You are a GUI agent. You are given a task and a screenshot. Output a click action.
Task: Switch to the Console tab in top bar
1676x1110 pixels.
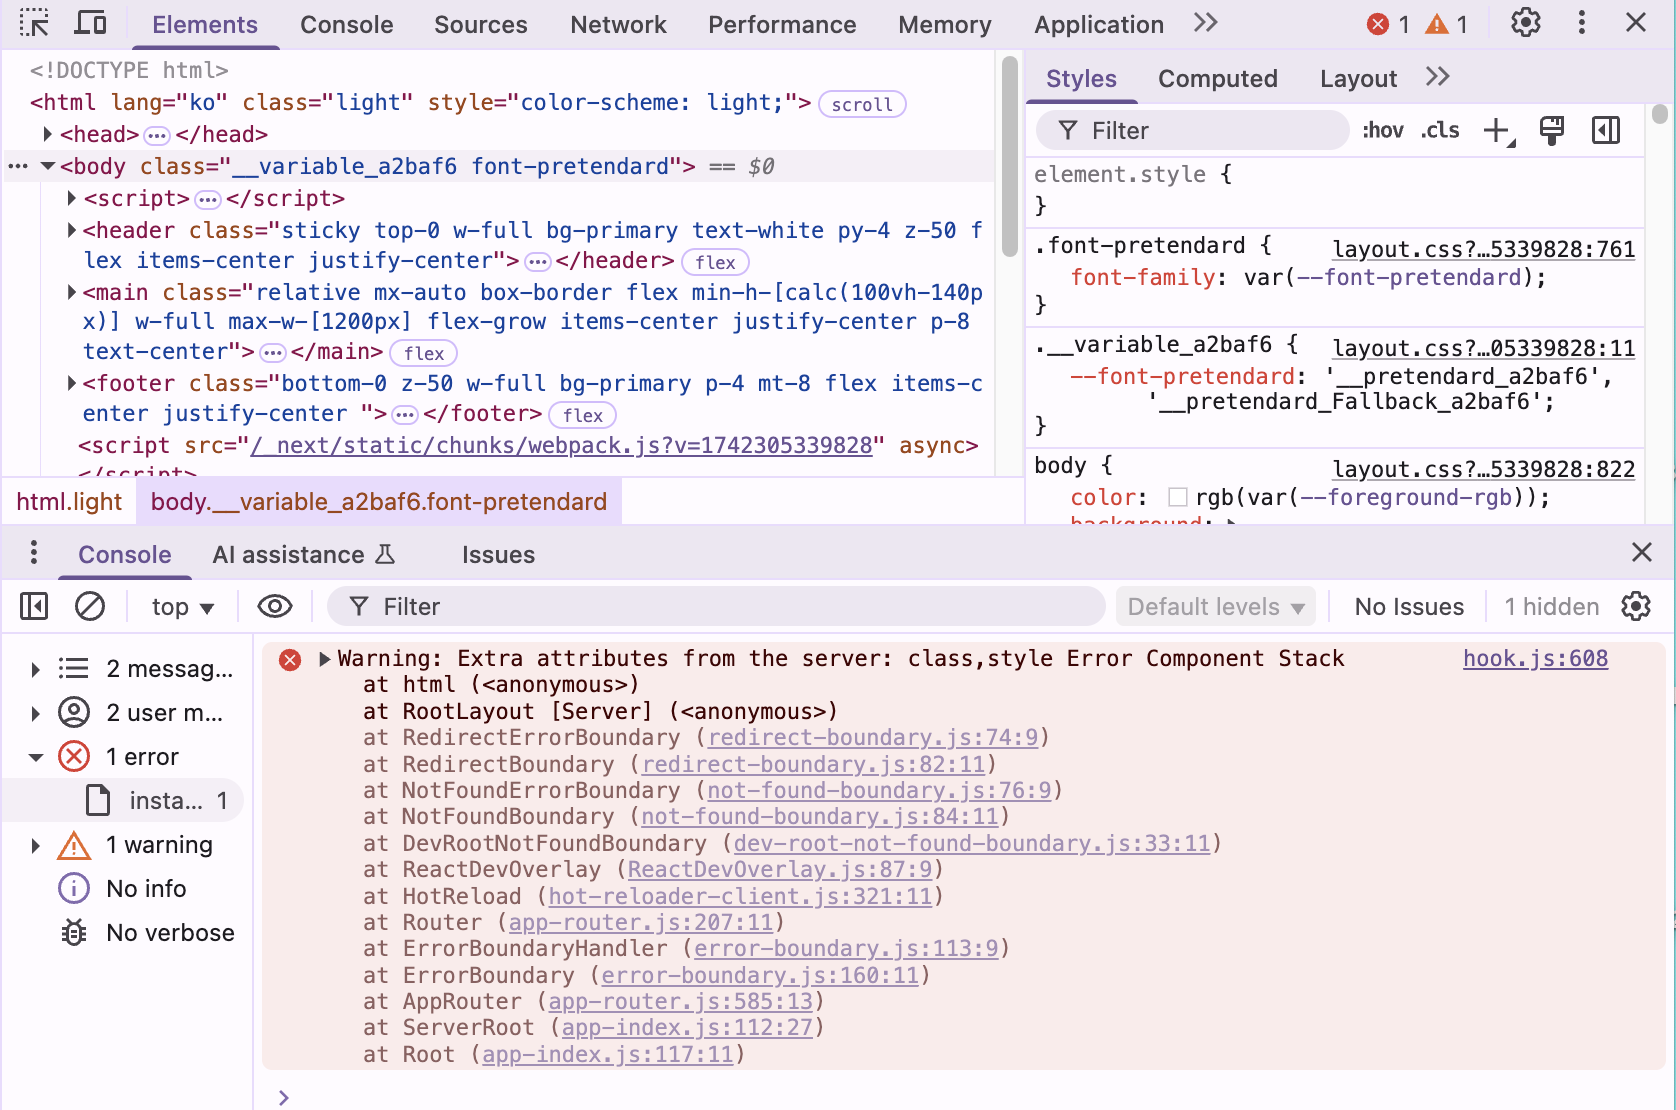(x=347, y=25)
